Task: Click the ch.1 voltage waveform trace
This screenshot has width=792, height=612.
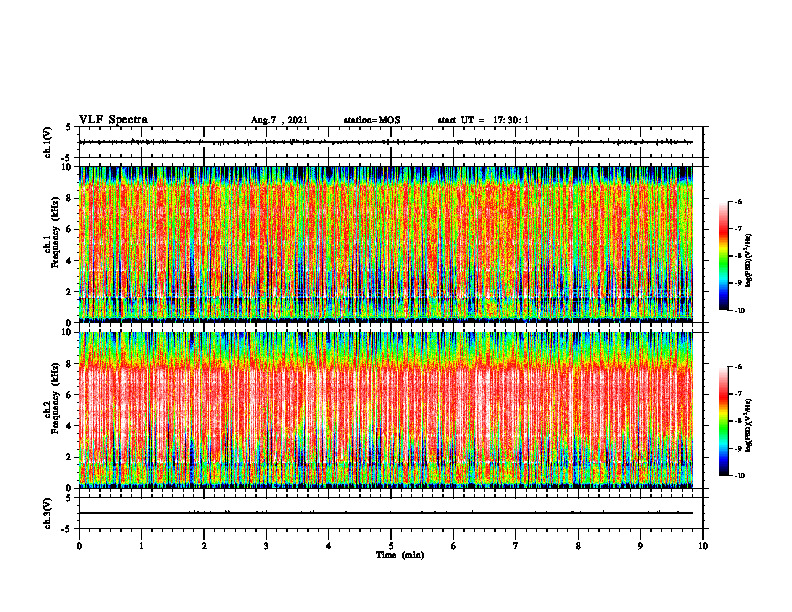Action: coord(386,142)
